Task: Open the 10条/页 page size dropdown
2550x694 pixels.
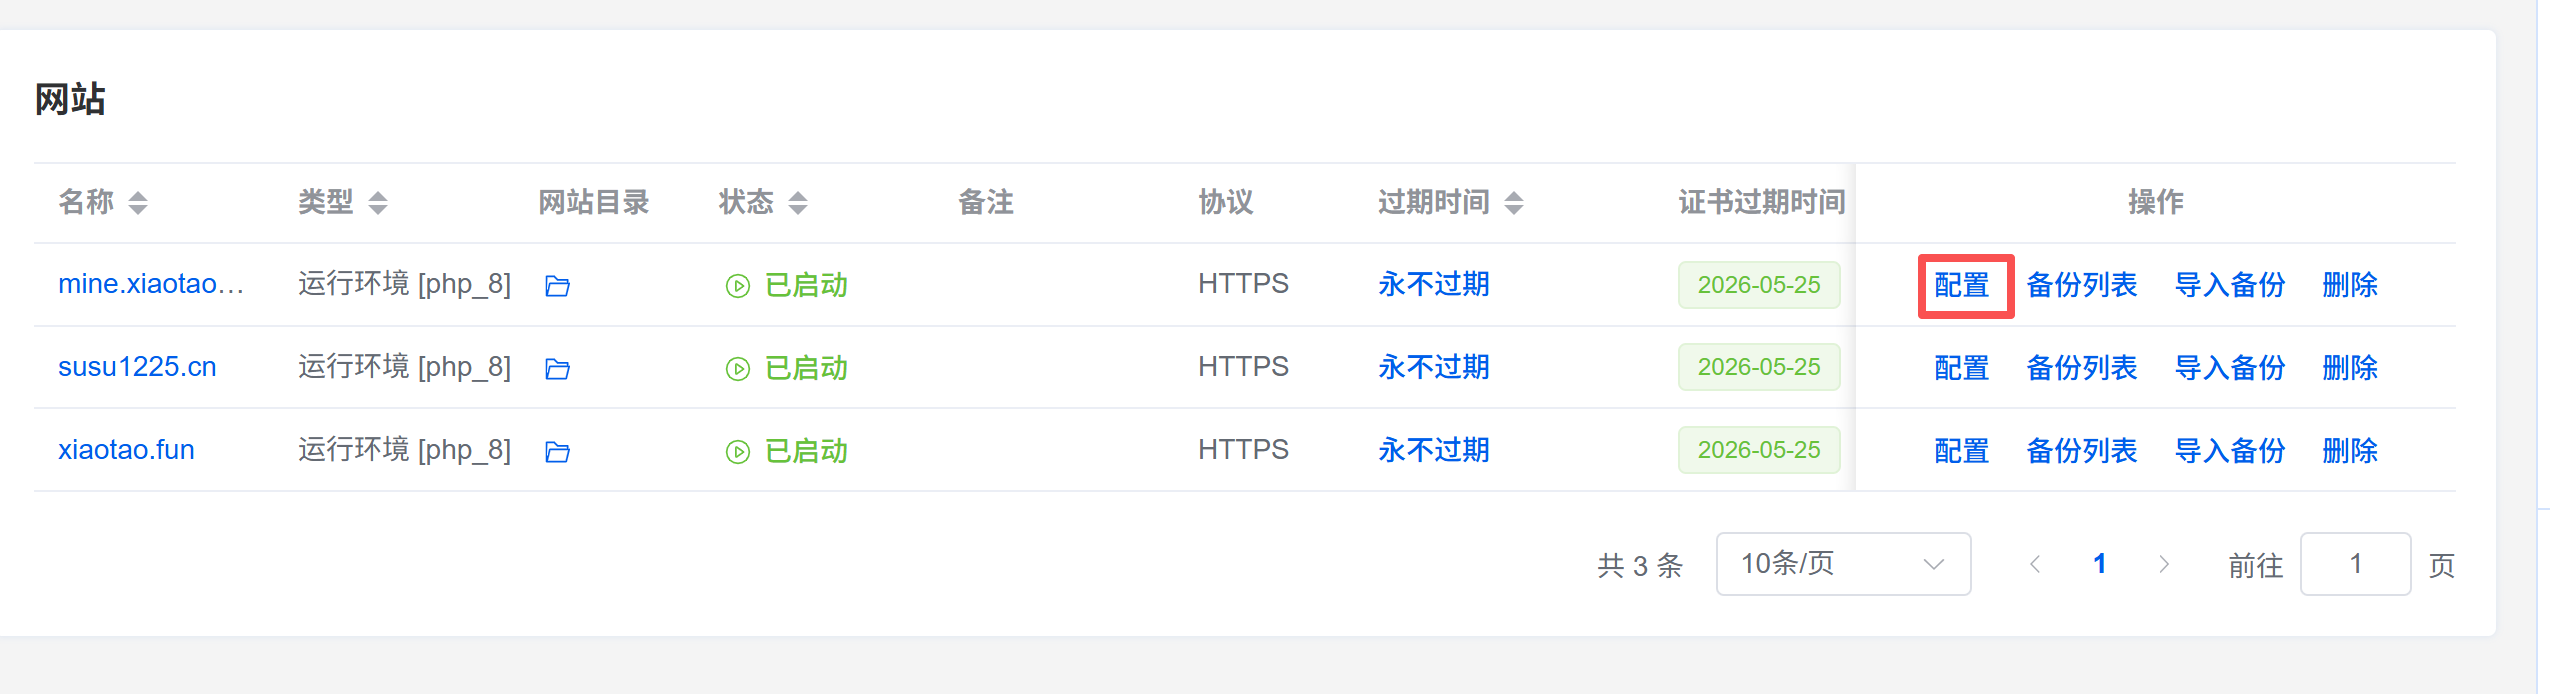Action: [x=1843, y=565]
